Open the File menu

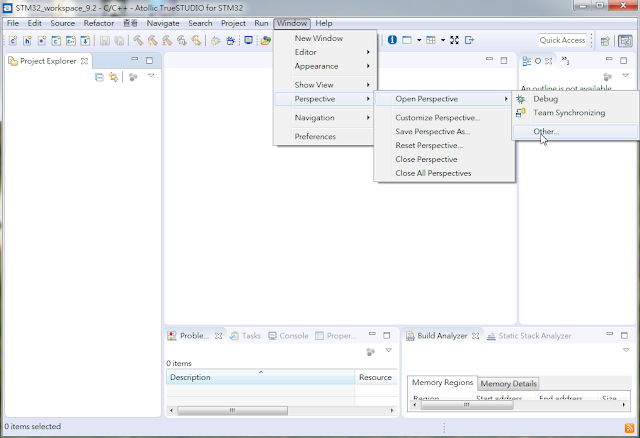(13, 23)
